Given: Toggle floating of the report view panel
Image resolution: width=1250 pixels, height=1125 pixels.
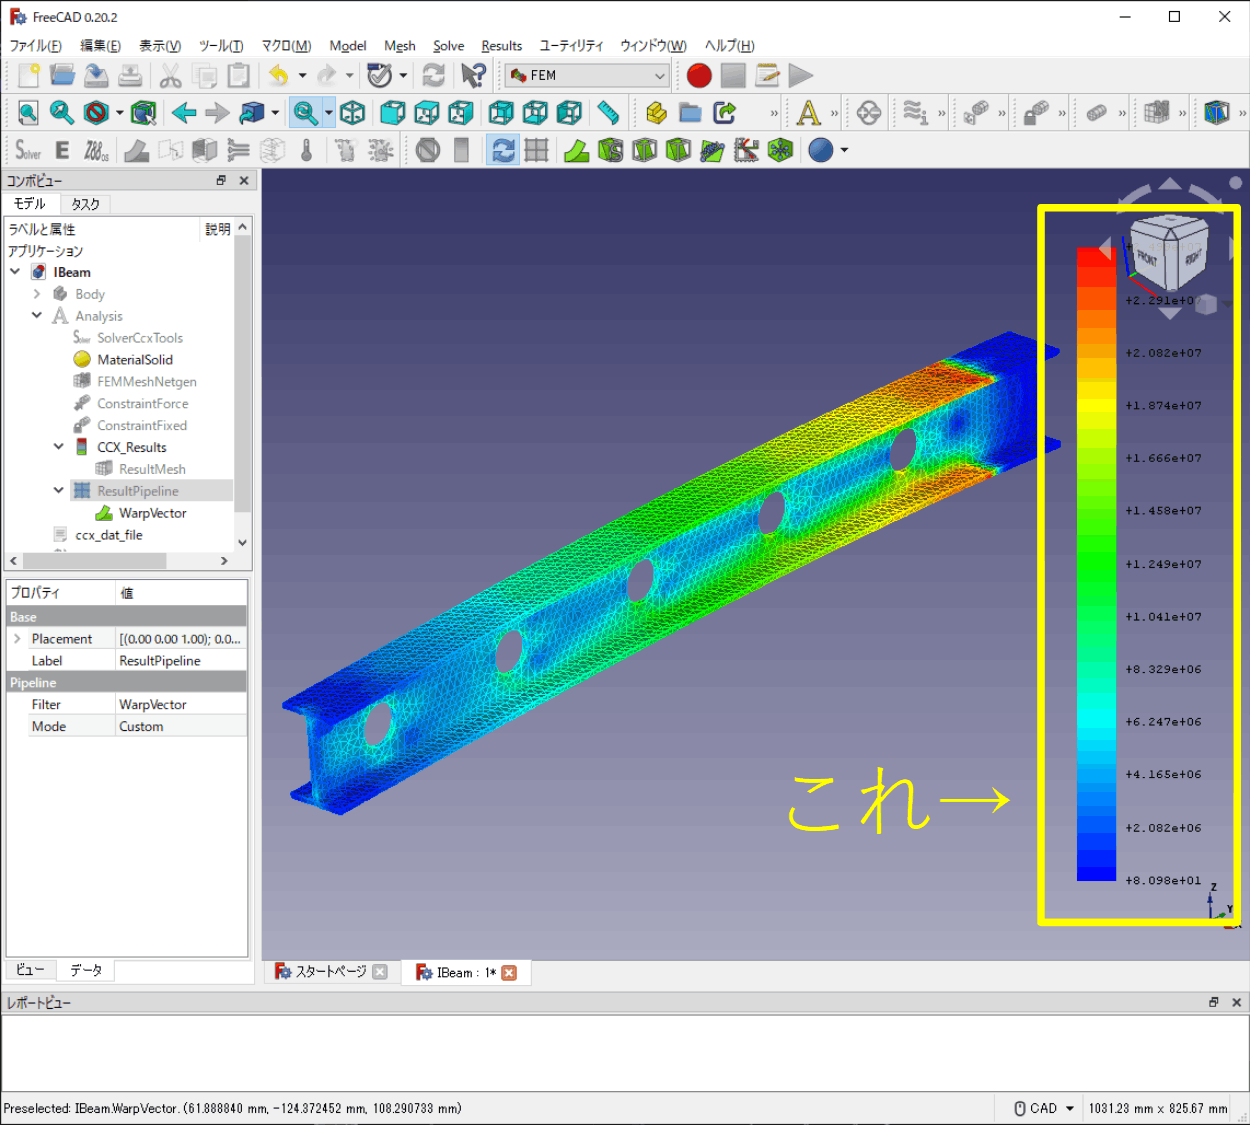Looking at the screenshot, I should click(x=1214, y=1002).
